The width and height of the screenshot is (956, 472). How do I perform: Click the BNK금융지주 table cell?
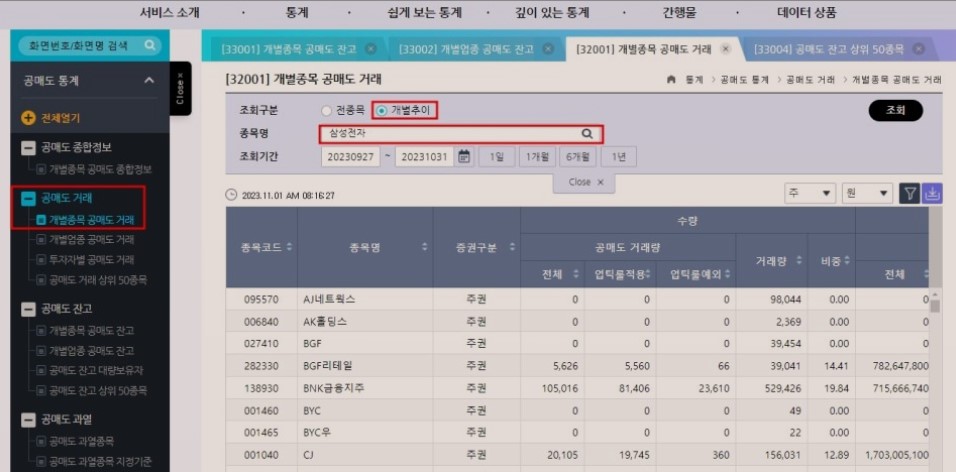365,388
